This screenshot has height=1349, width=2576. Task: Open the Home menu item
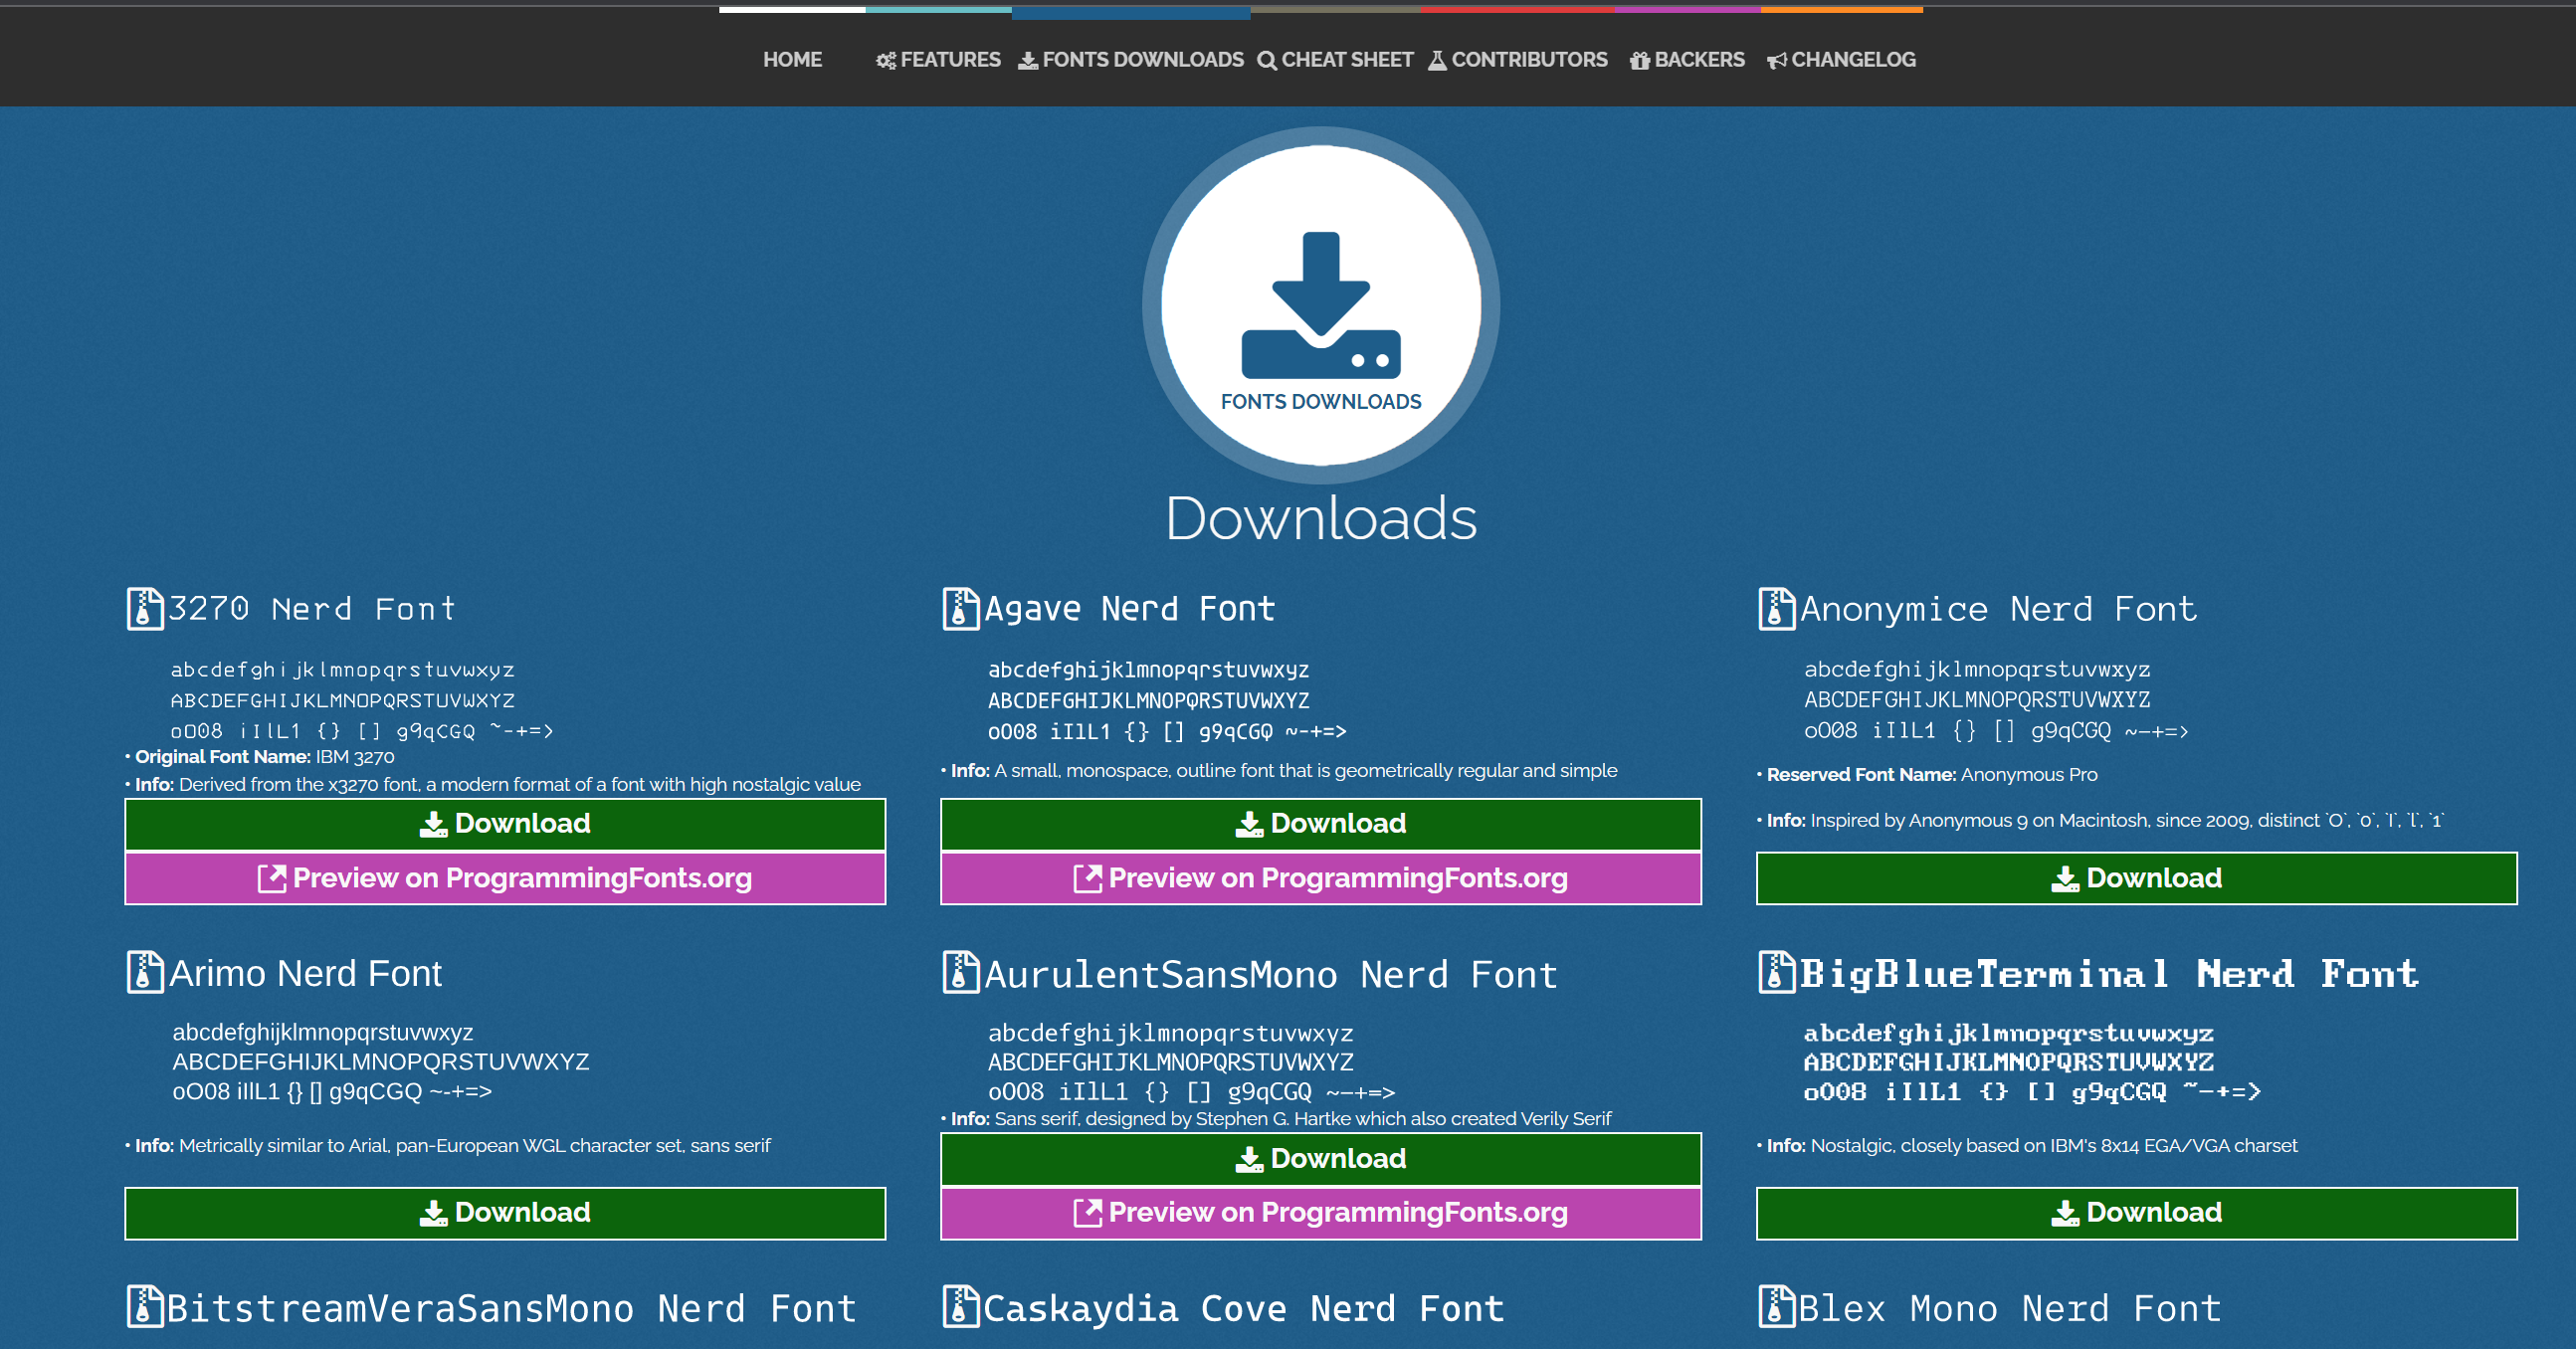pyautogui.click(x=792, y=60)
